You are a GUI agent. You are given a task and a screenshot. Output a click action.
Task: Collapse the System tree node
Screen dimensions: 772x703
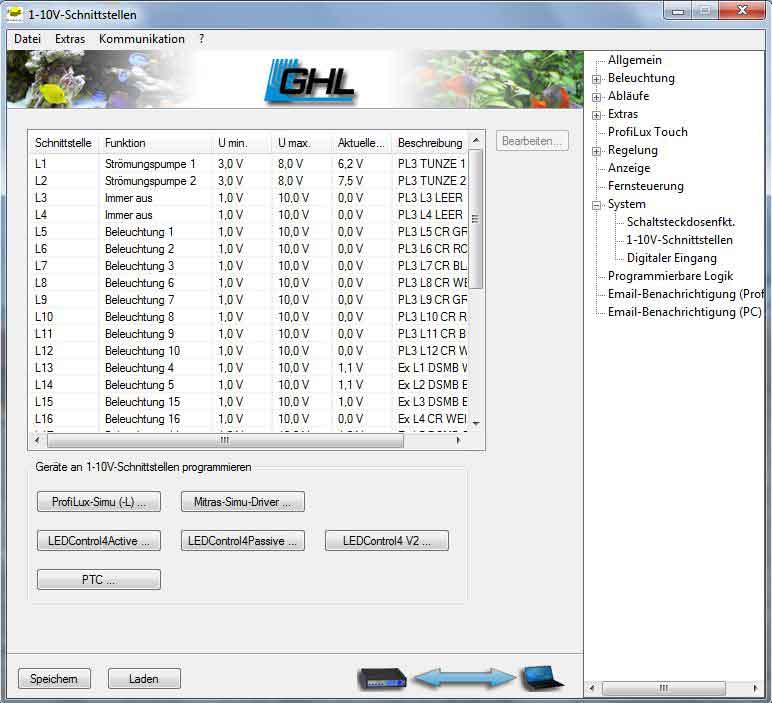click(597, 205)
